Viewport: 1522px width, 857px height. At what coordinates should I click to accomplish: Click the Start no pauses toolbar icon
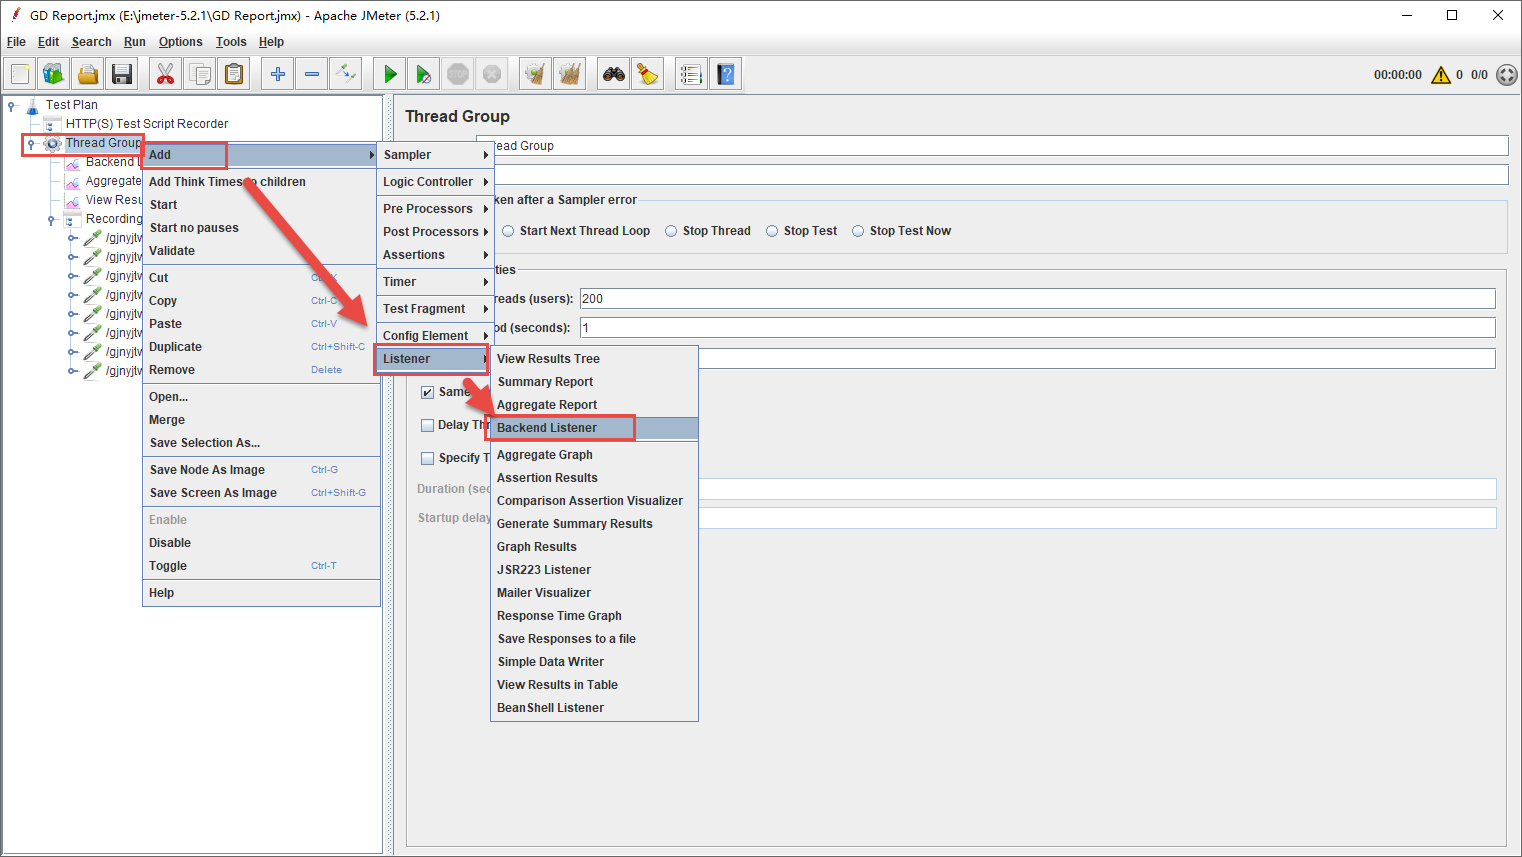(424, 74)
